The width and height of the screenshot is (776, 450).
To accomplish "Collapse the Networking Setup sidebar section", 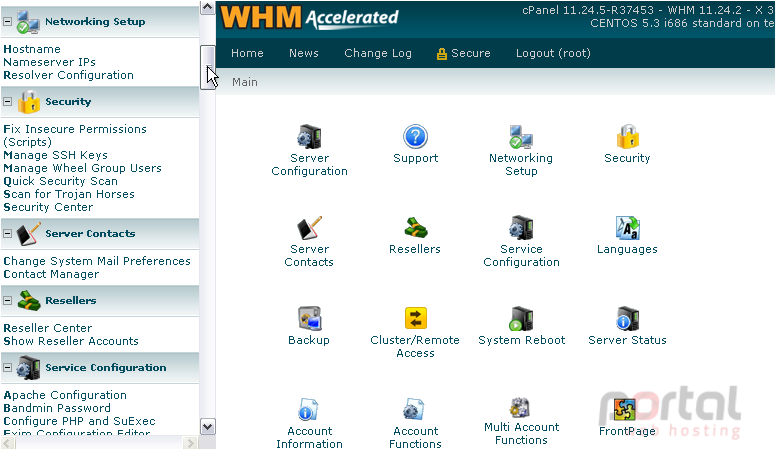I will 7,22.
